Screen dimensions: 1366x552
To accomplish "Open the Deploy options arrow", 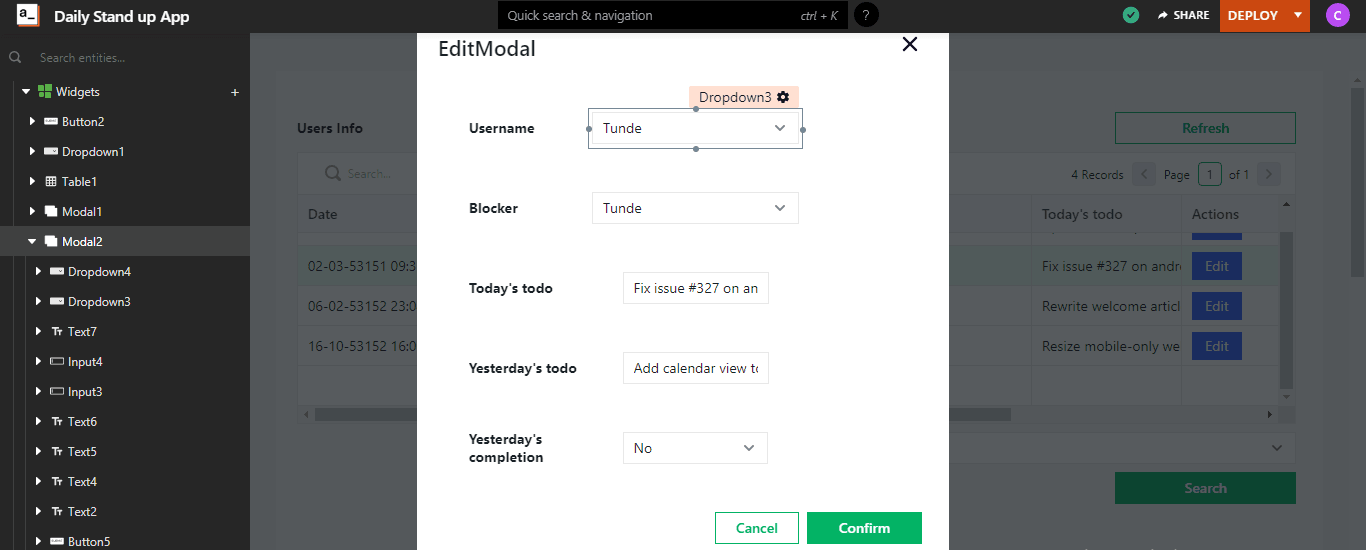I will click(1297, 15).
